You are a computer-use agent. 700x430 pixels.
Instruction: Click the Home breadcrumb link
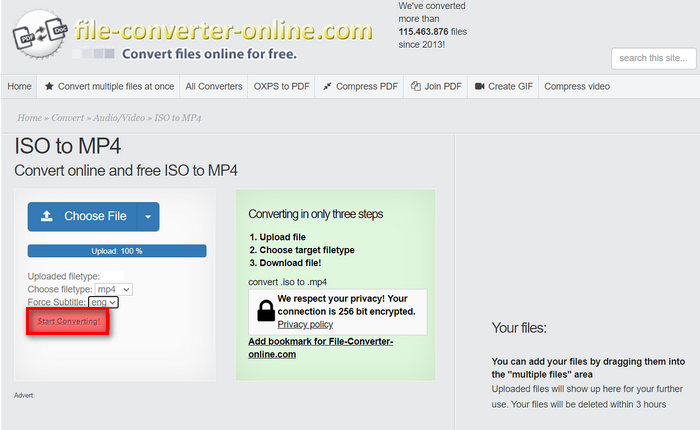tap(29, 118)
